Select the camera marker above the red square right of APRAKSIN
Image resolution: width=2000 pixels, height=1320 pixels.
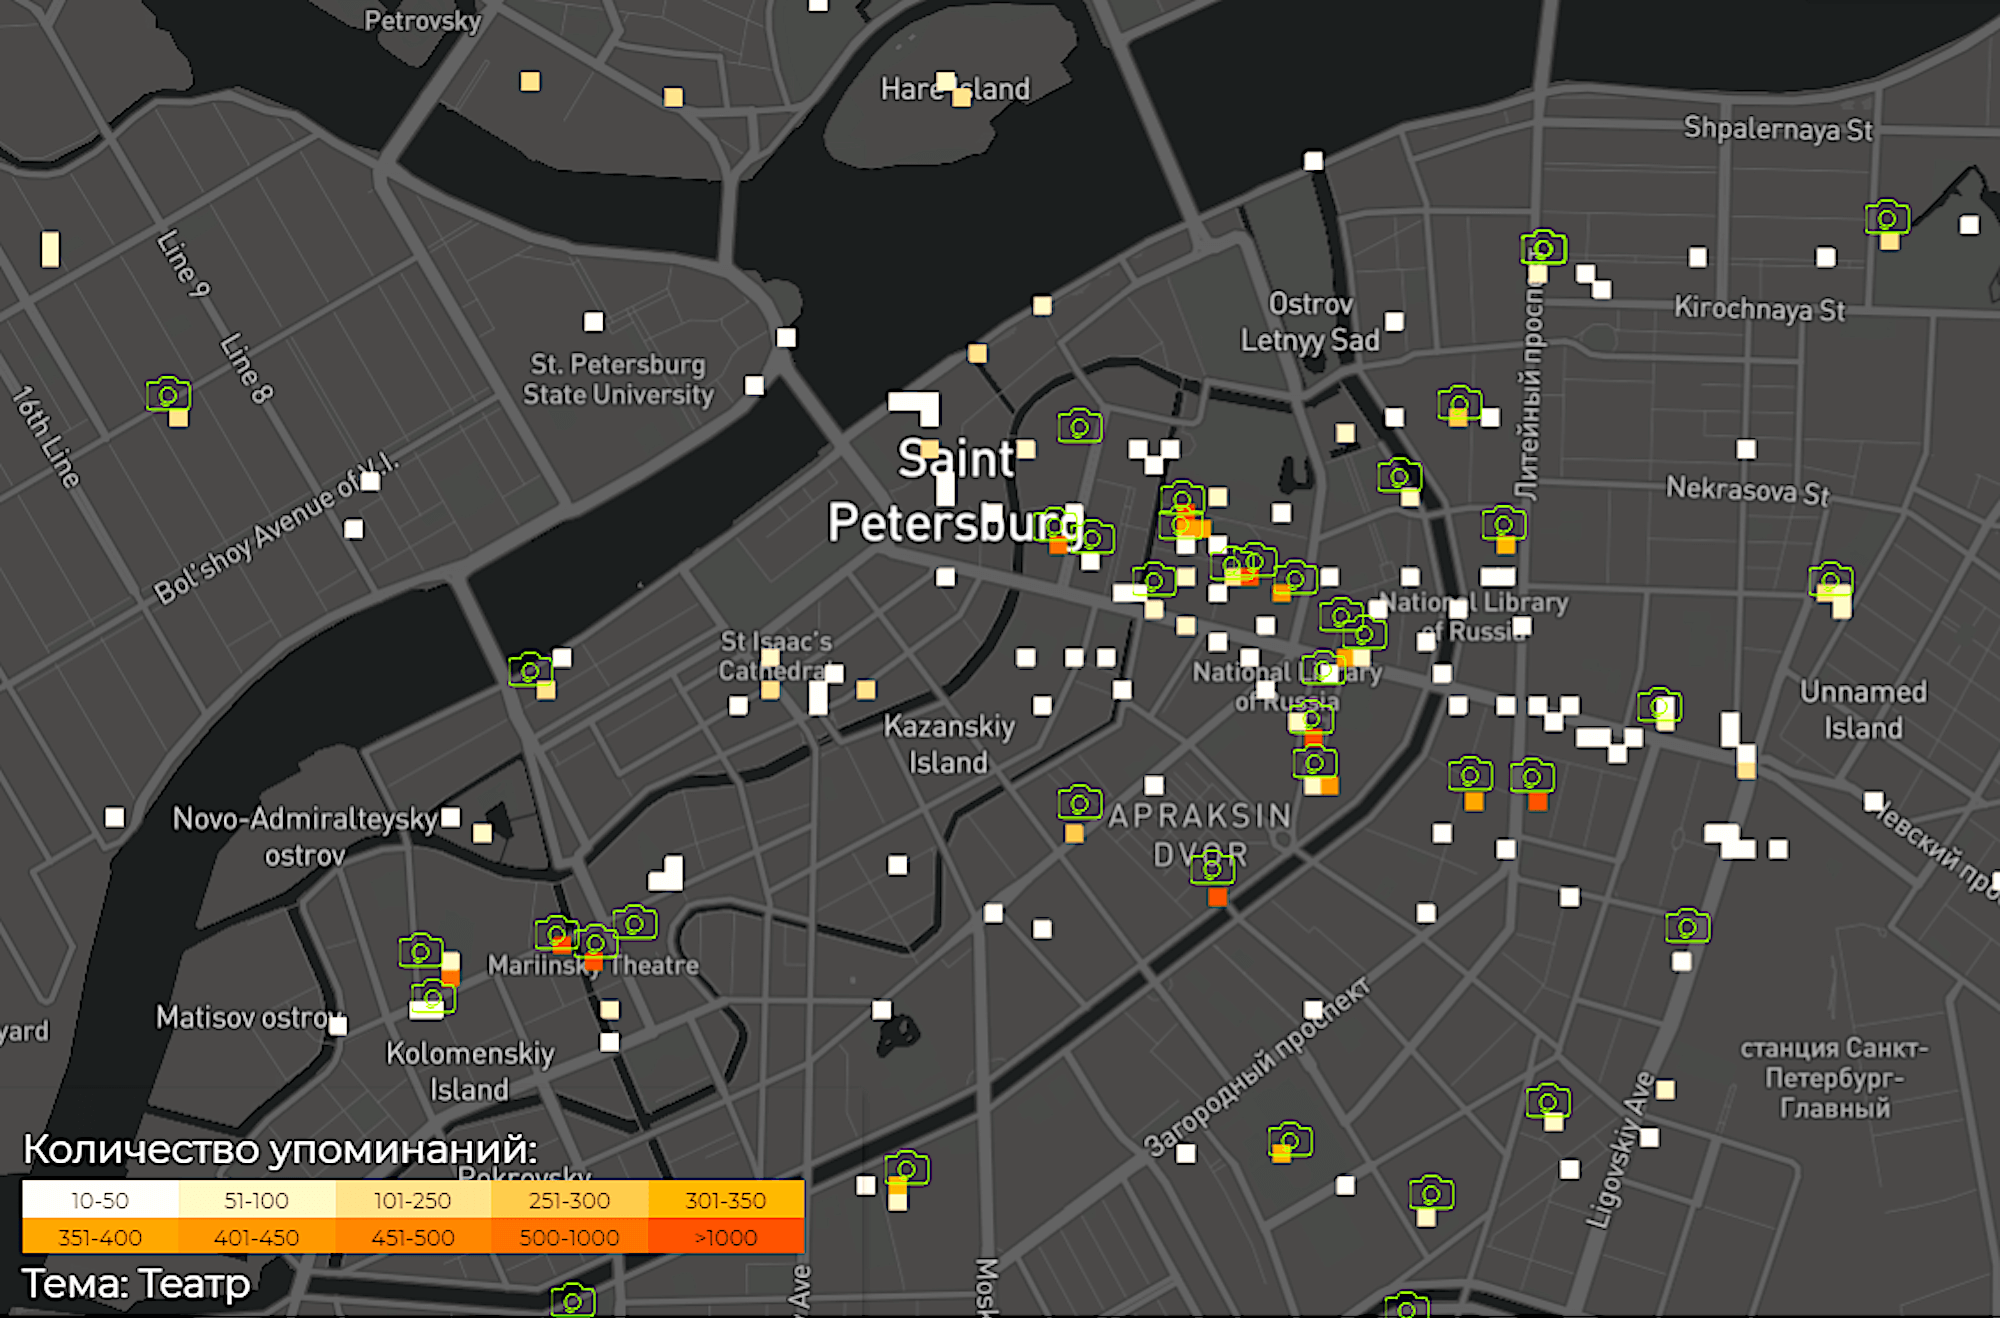[x=1532, y=776]
